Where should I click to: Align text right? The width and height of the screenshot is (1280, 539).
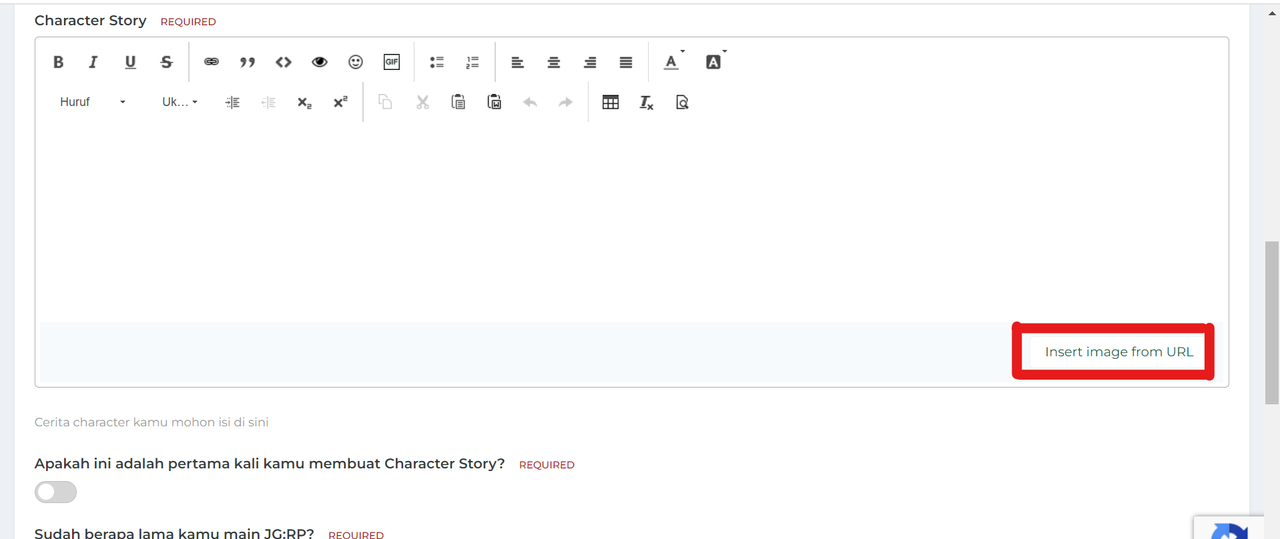pyautogui.click(x=590, y=62)
